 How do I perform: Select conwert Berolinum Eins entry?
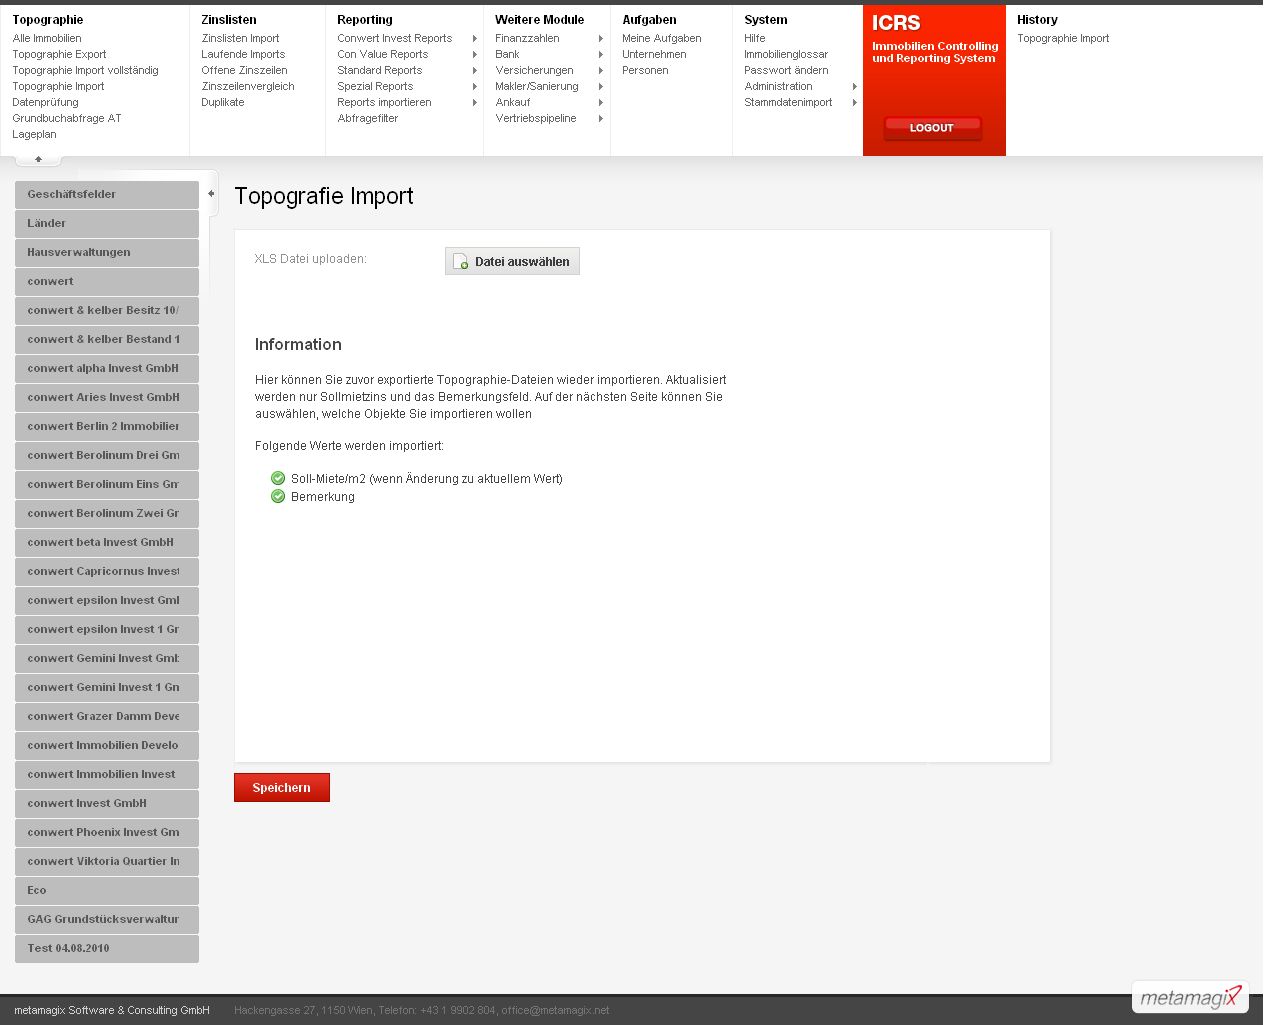(x=107, y=484)
